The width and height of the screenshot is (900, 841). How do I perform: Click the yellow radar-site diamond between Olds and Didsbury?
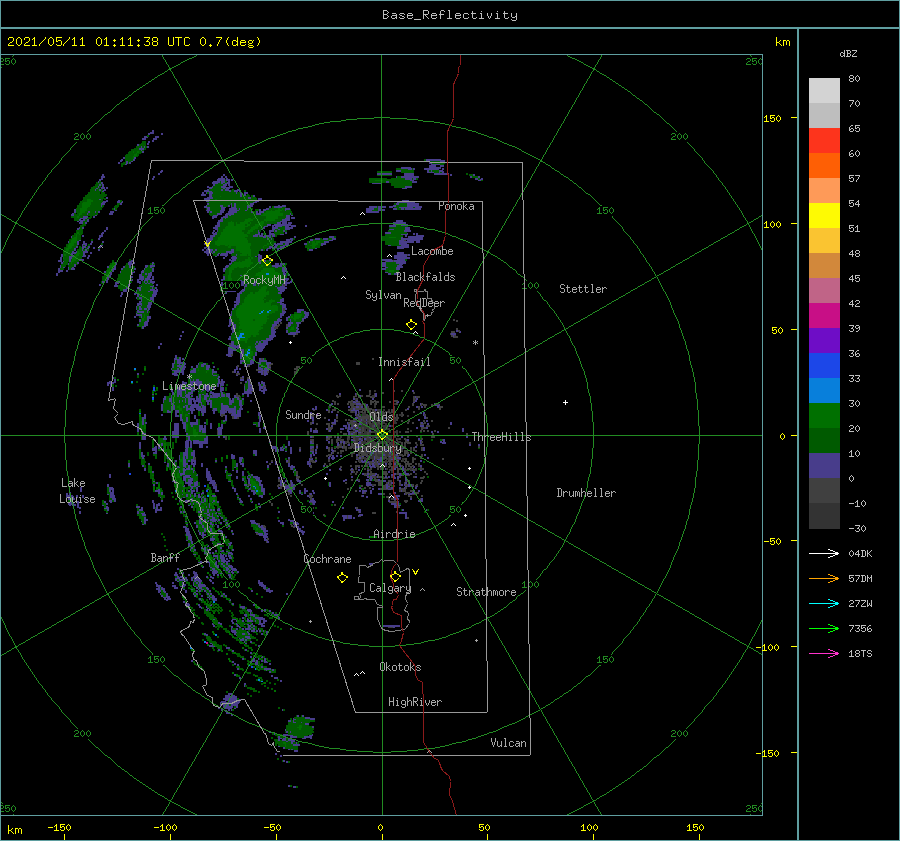pyautogui.click(x=382, y=435)
